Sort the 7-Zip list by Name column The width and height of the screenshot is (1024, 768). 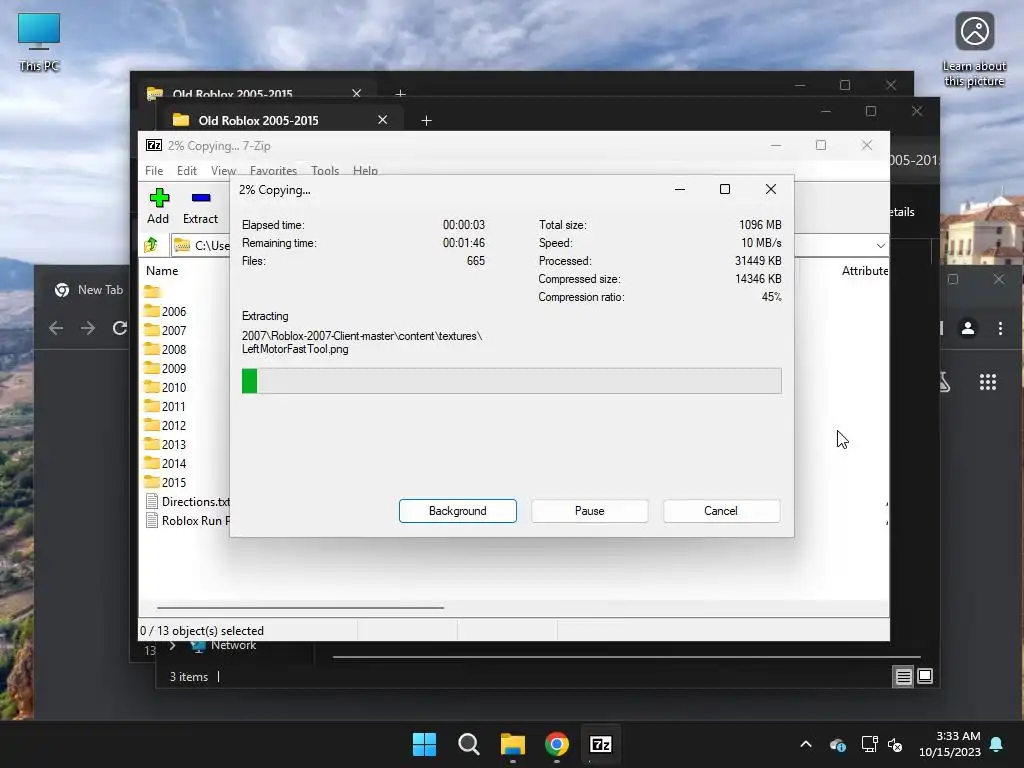[x=162, y=270]
